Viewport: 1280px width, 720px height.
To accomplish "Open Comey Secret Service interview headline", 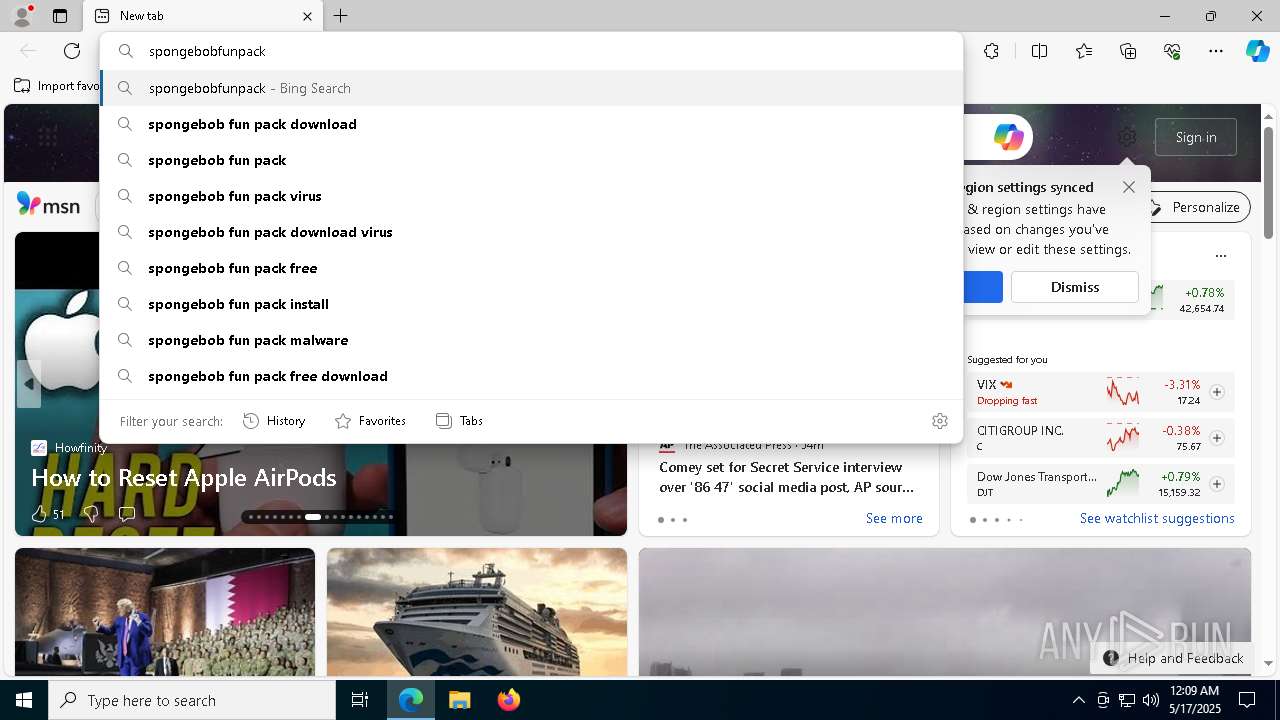I will (x=787, y=477).
